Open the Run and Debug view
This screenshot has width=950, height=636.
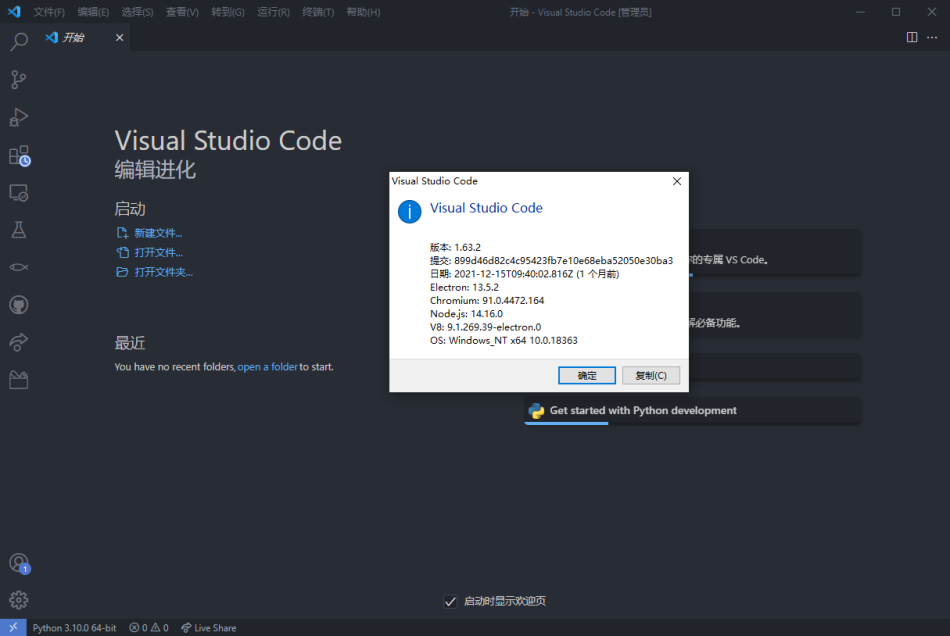[19, 117]
